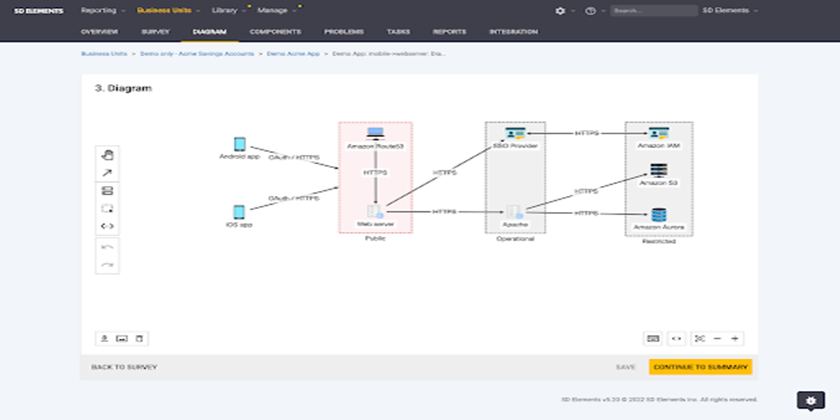Select the Public trust boundary label
840x420 pixels.
(375, 238)
